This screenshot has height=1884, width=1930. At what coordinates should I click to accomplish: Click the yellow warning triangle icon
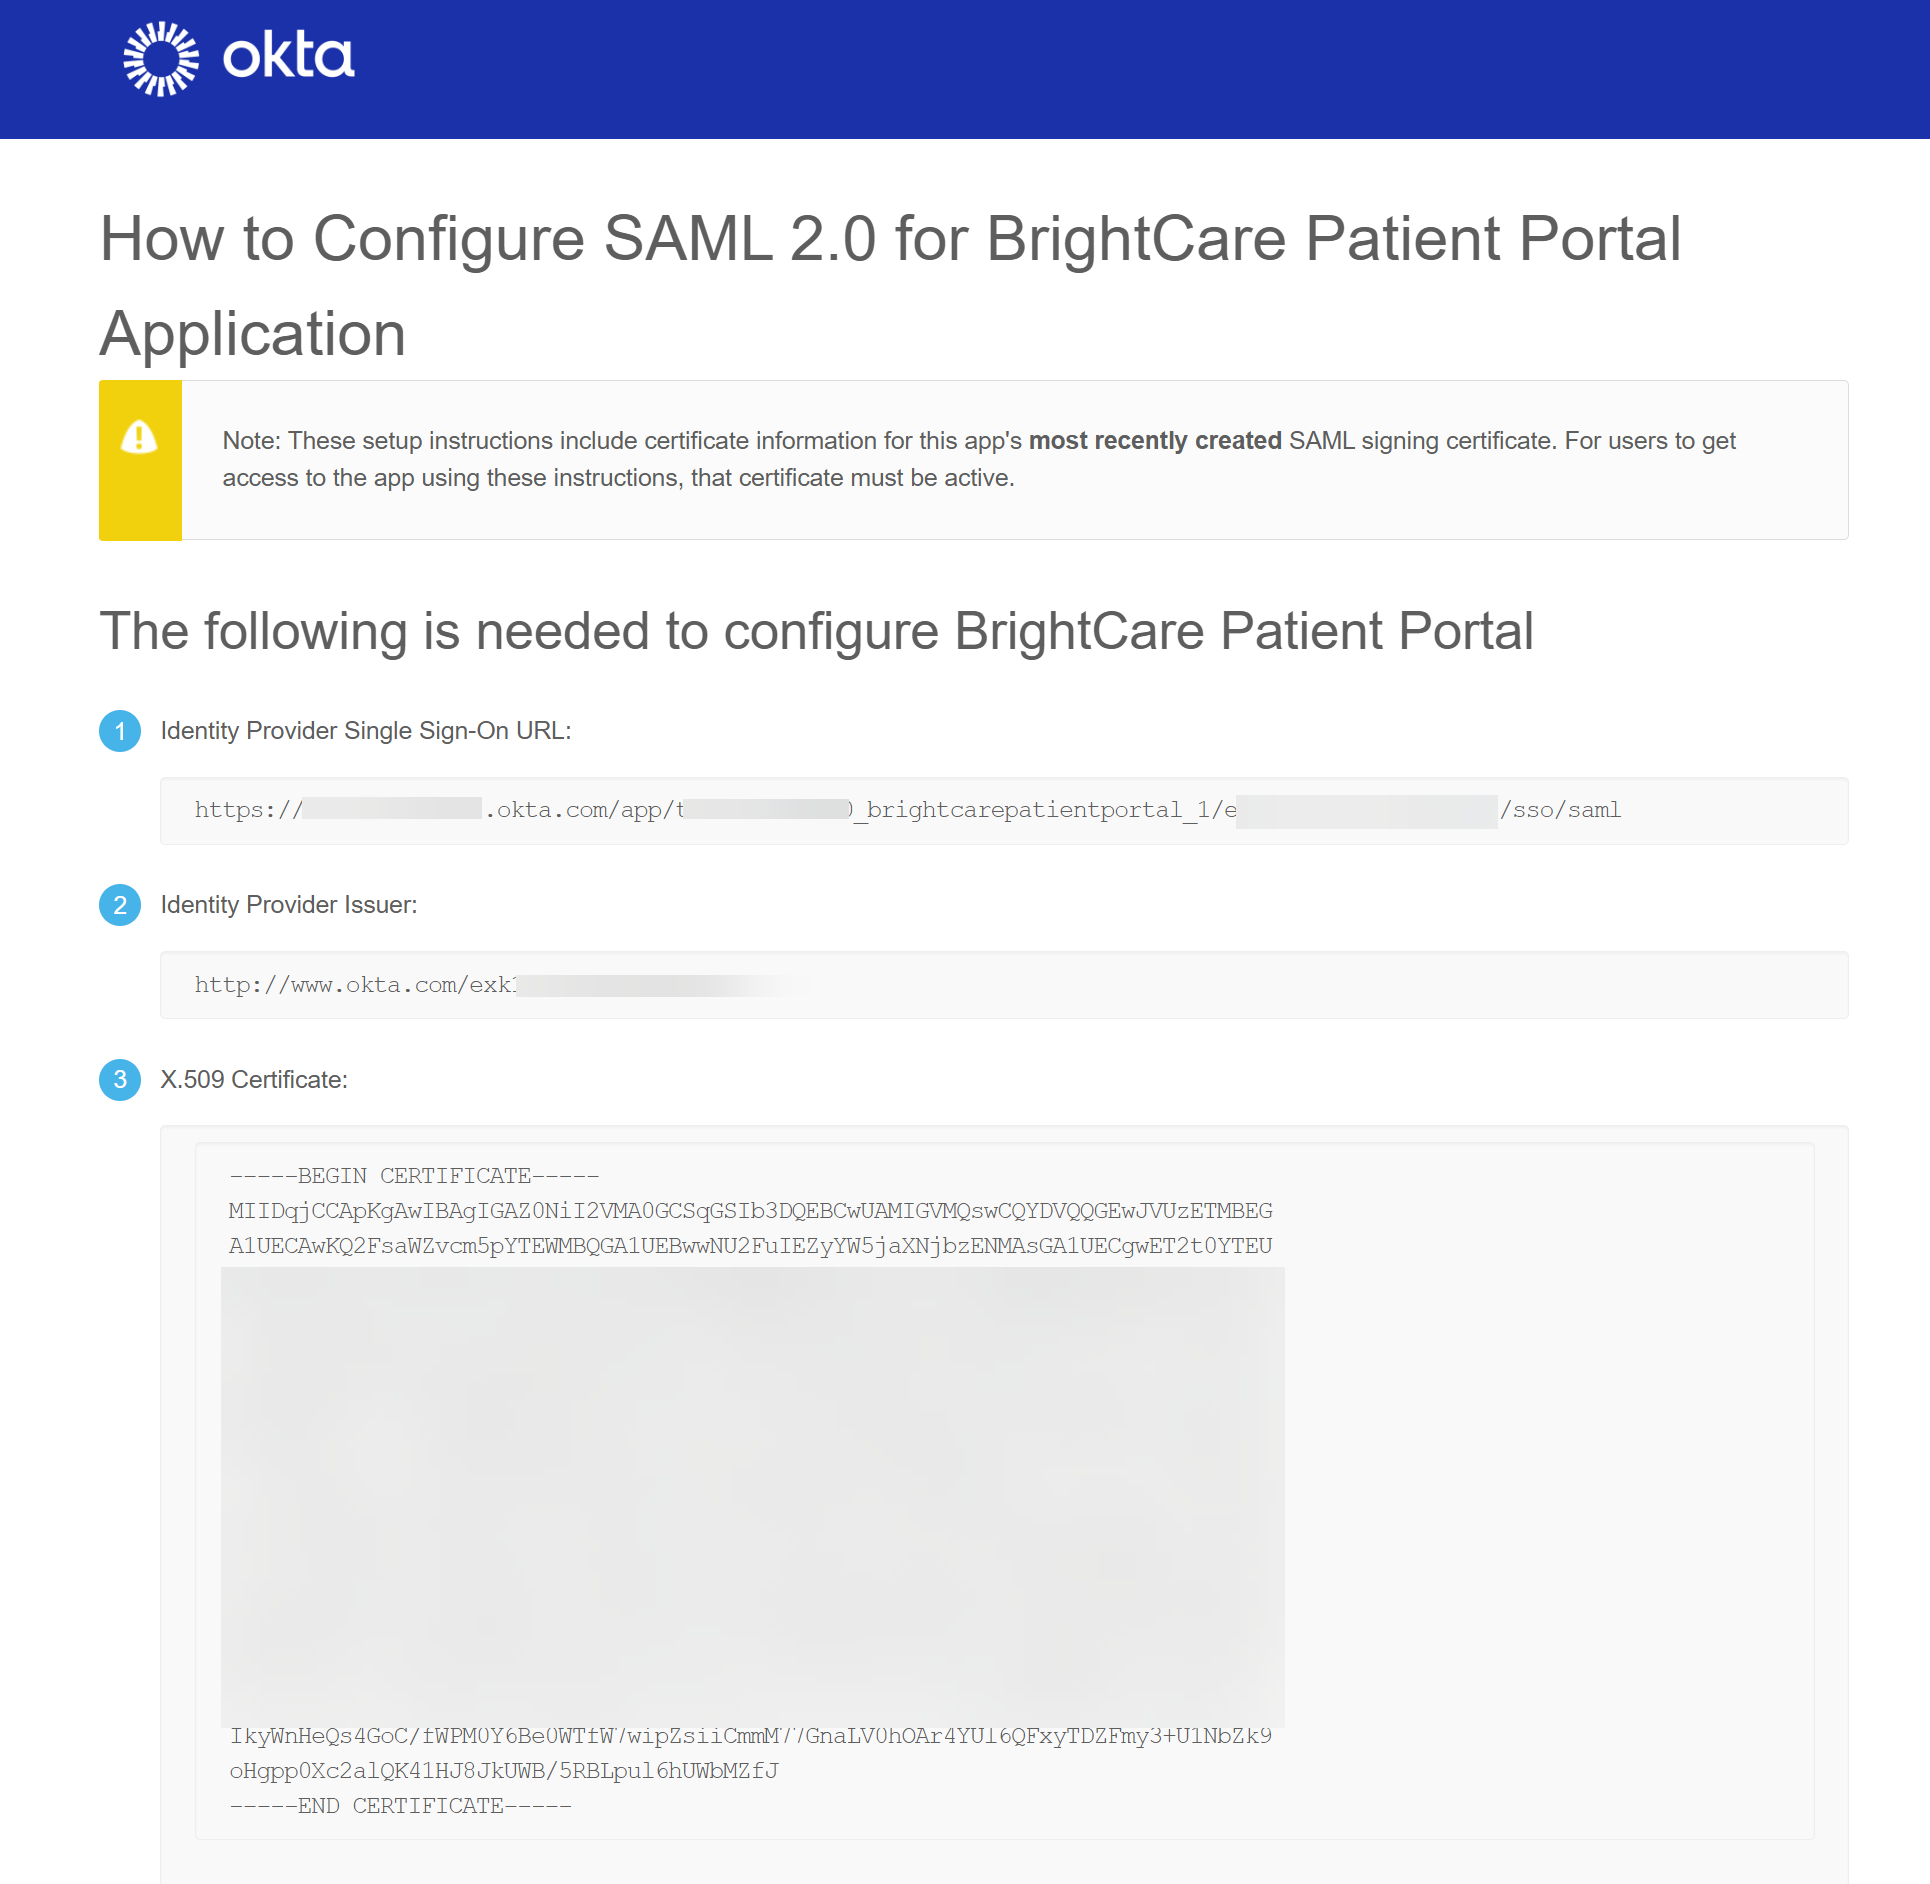(x=139, y=437)
